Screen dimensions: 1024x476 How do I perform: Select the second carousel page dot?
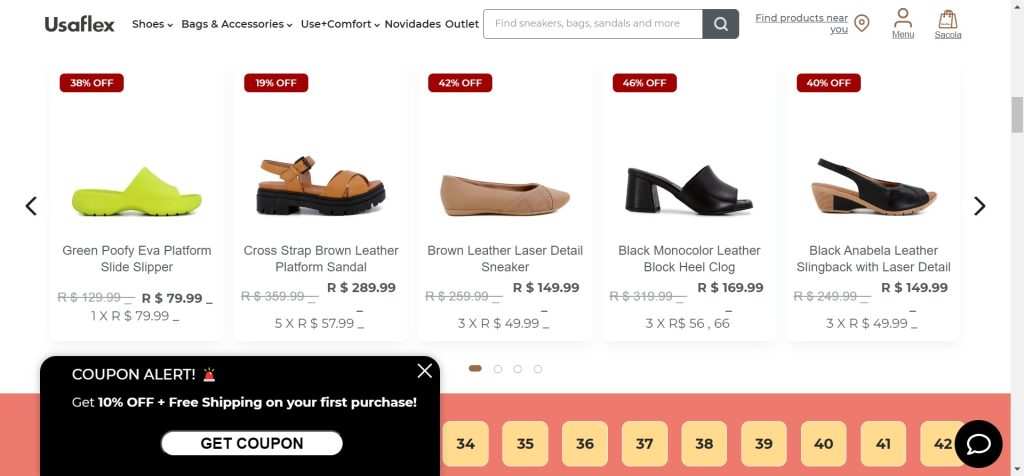[x=498, y=369]
